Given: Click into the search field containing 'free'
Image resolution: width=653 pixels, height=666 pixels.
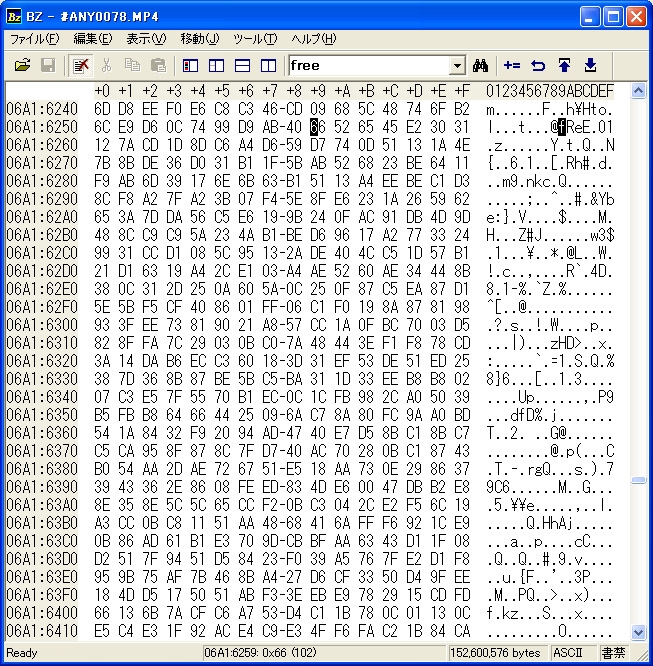Looking at the screenshot, I should [369, 66].
